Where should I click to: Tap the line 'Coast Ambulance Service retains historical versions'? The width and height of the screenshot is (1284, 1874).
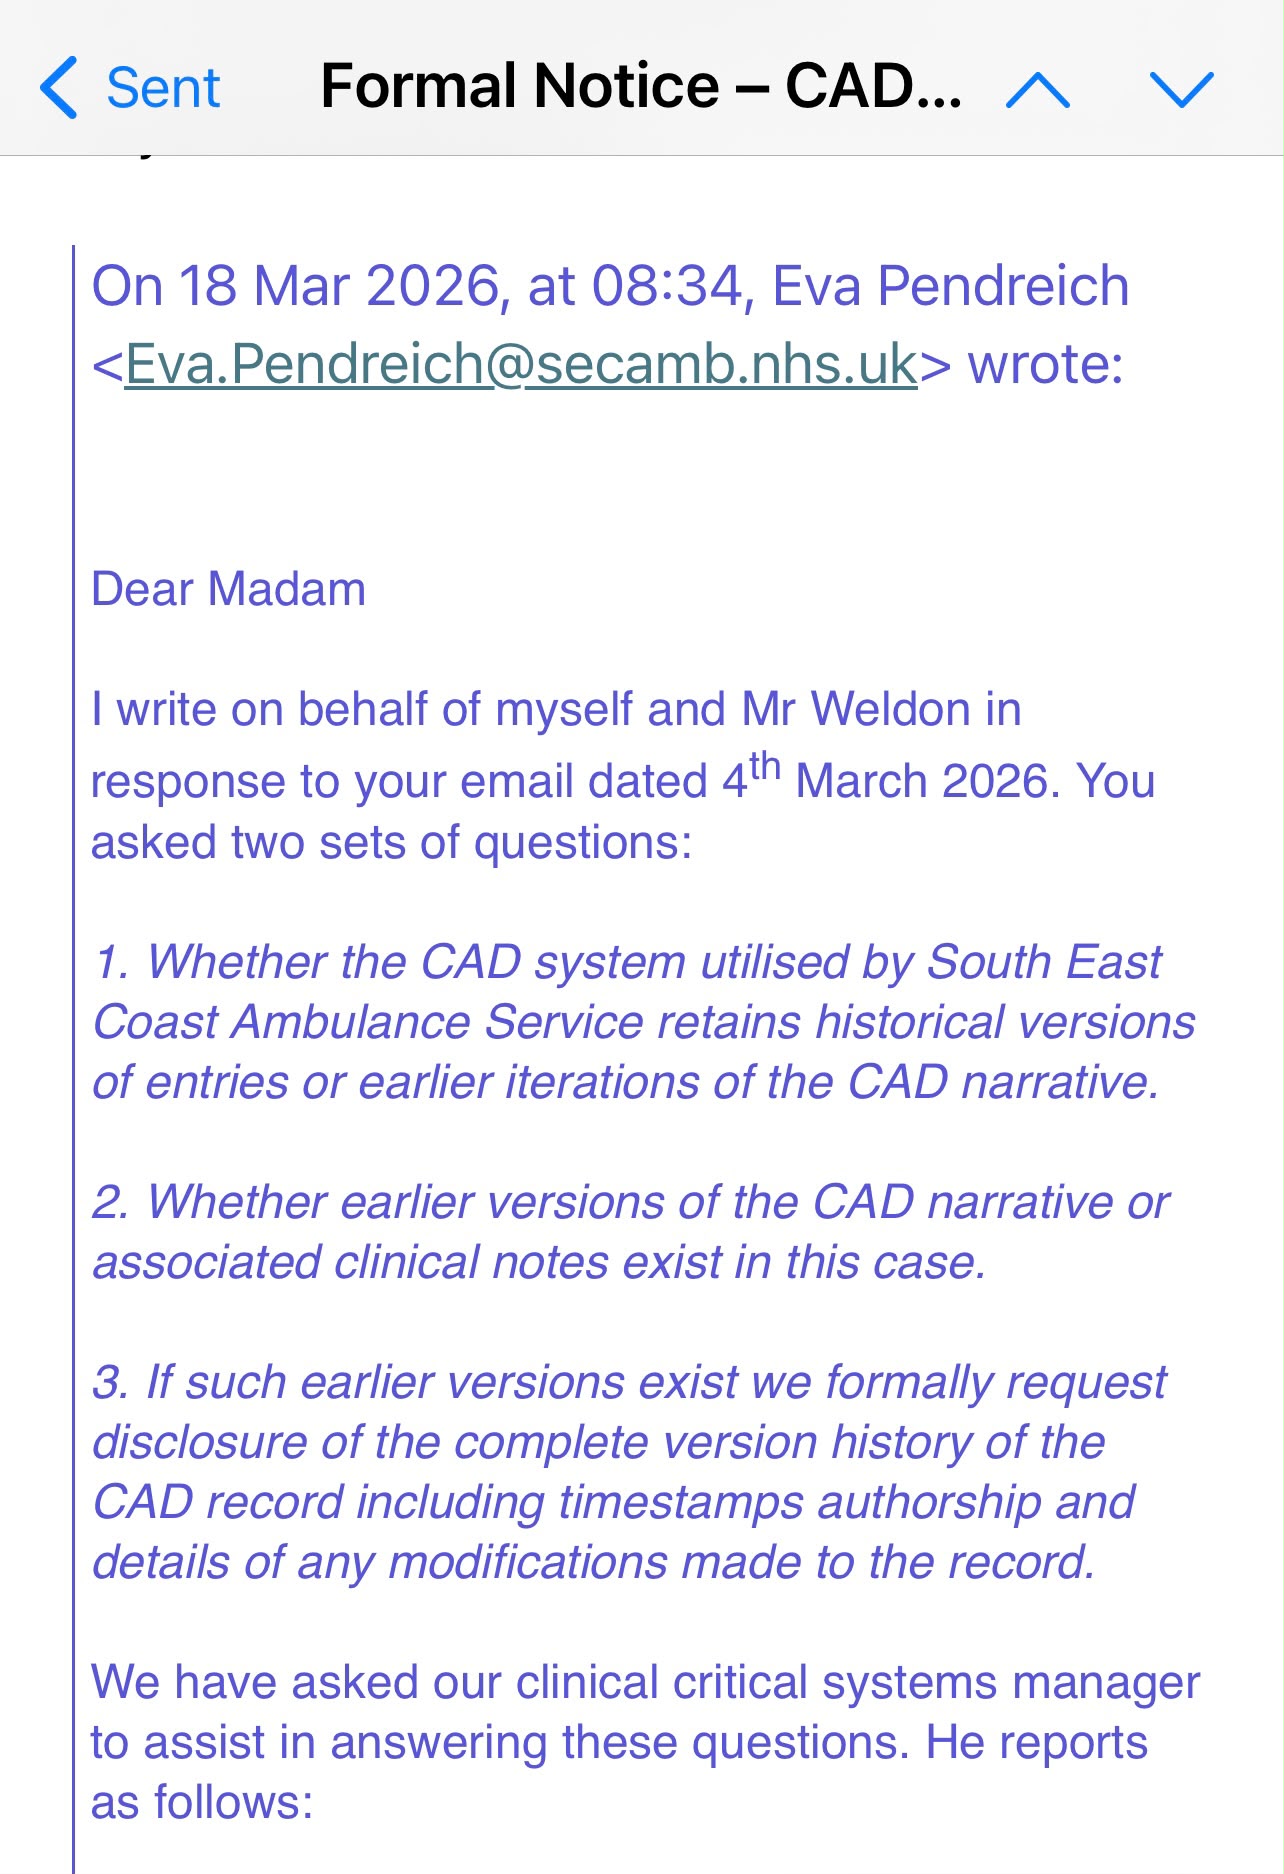click(644, 1023)
